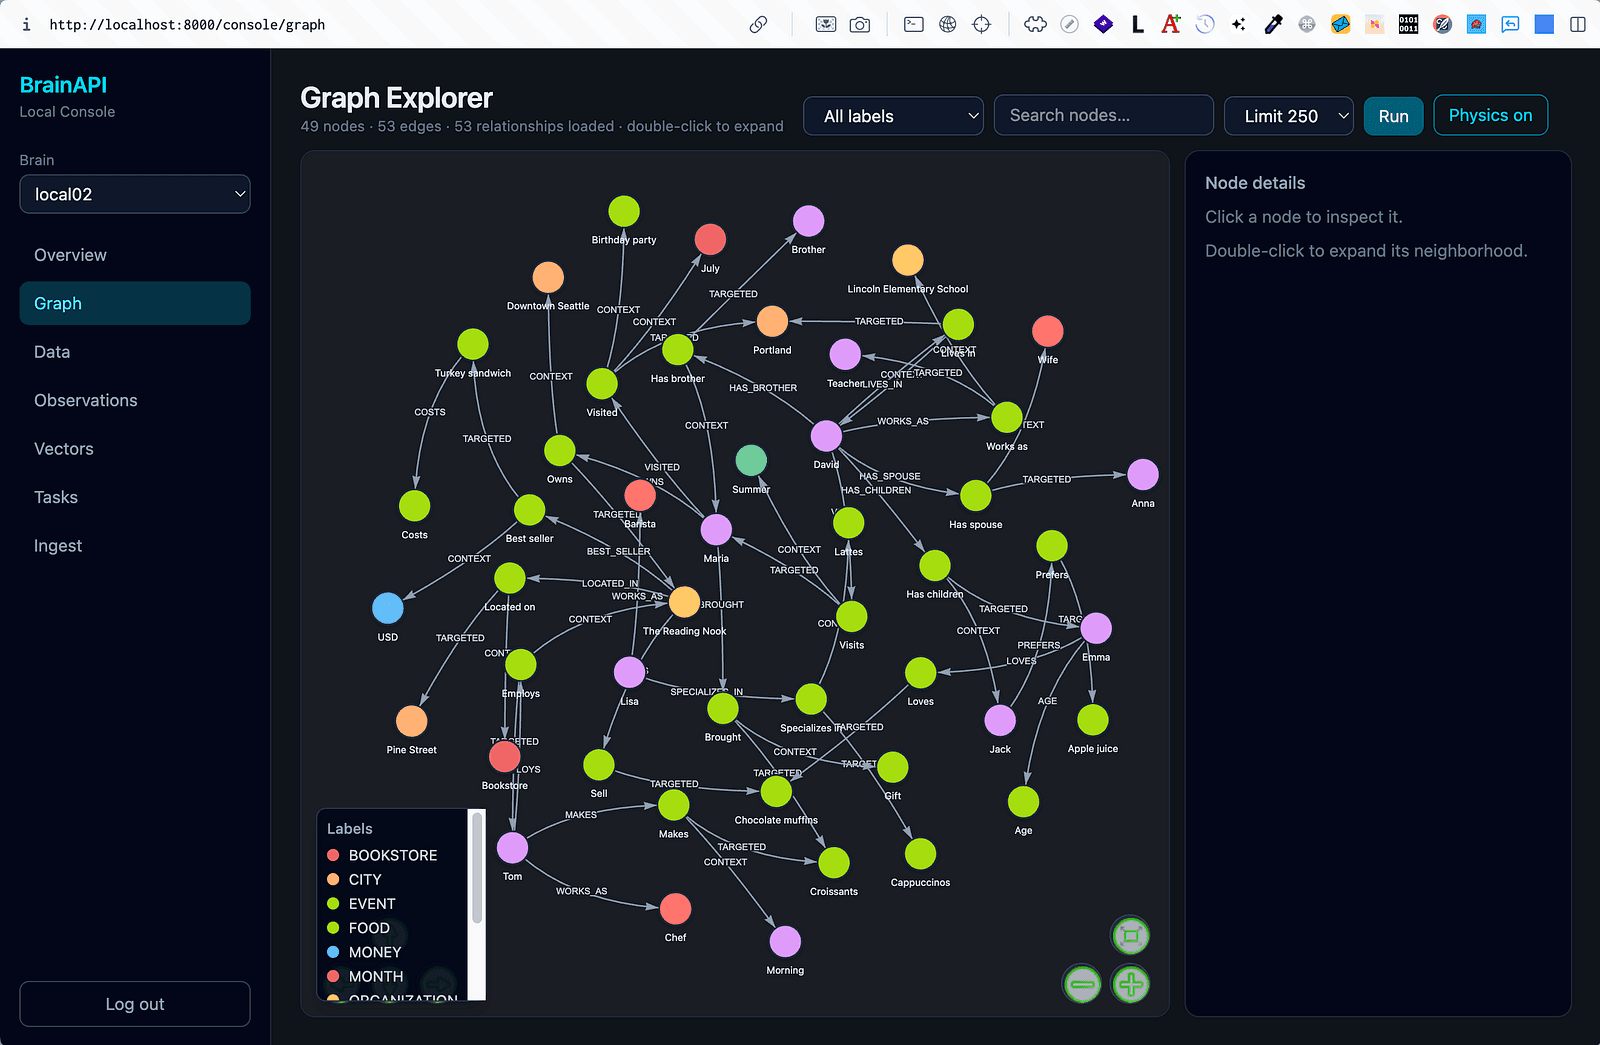1600x1045 pixels.
Task: Click the site info icon beside URL
Action: pyautogui.click(x=26, y=24)
